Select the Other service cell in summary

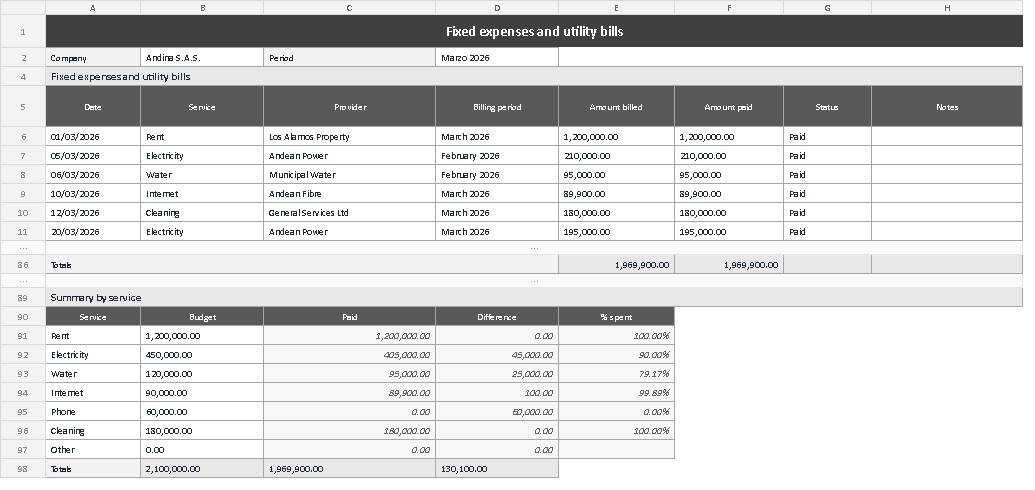click(x=93, y=450)
